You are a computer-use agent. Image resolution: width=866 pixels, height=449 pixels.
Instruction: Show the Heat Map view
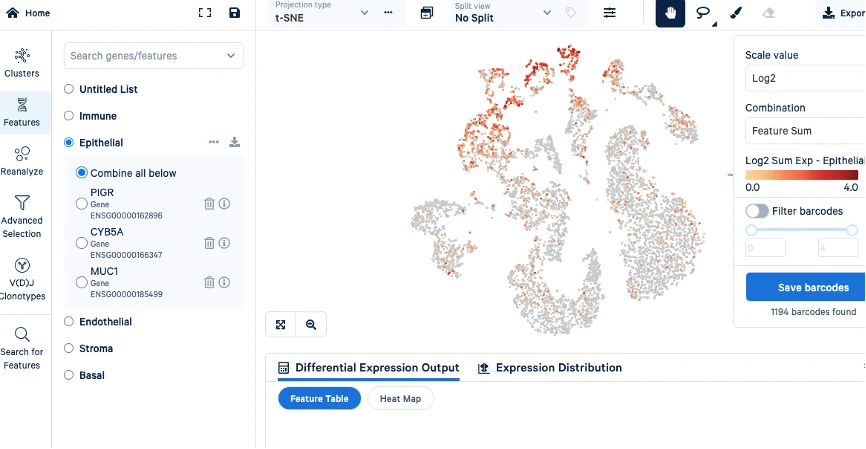tap(400, 399)
